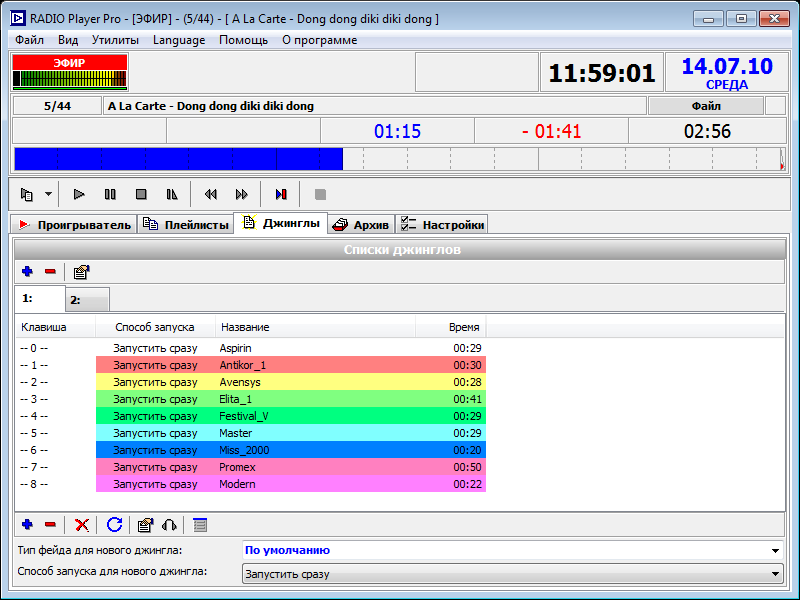The image size is (800, 600).
Task: Select the Promex jingle
Action: (251, 467)
